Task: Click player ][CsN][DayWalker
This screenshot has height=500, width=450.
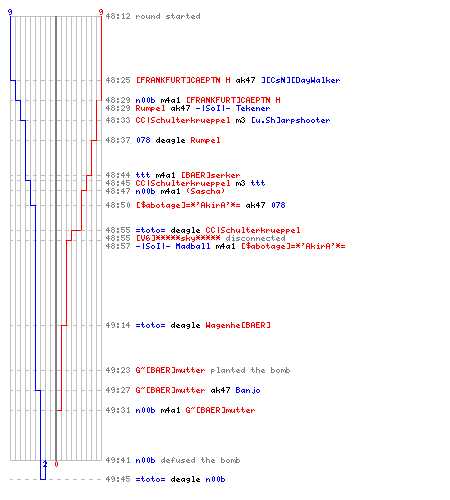Action: [300, 80]
